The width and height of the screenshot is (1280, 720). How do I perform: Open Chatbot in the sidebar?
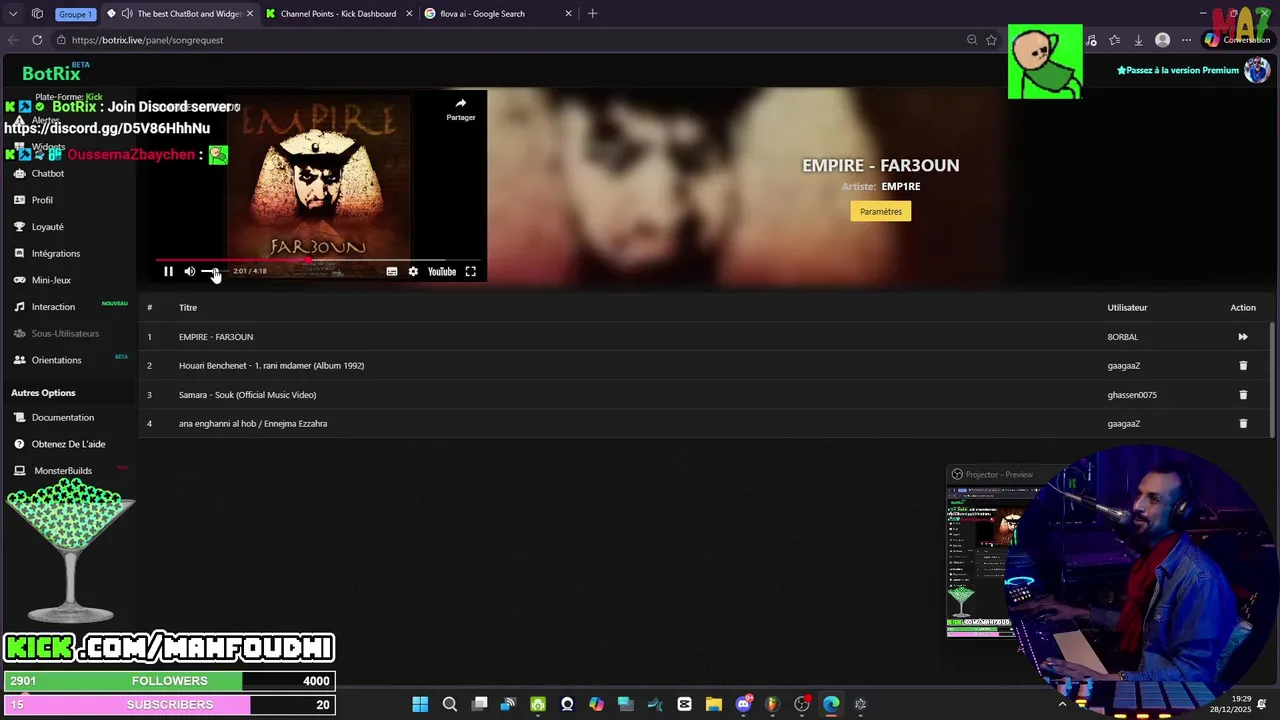47,174
